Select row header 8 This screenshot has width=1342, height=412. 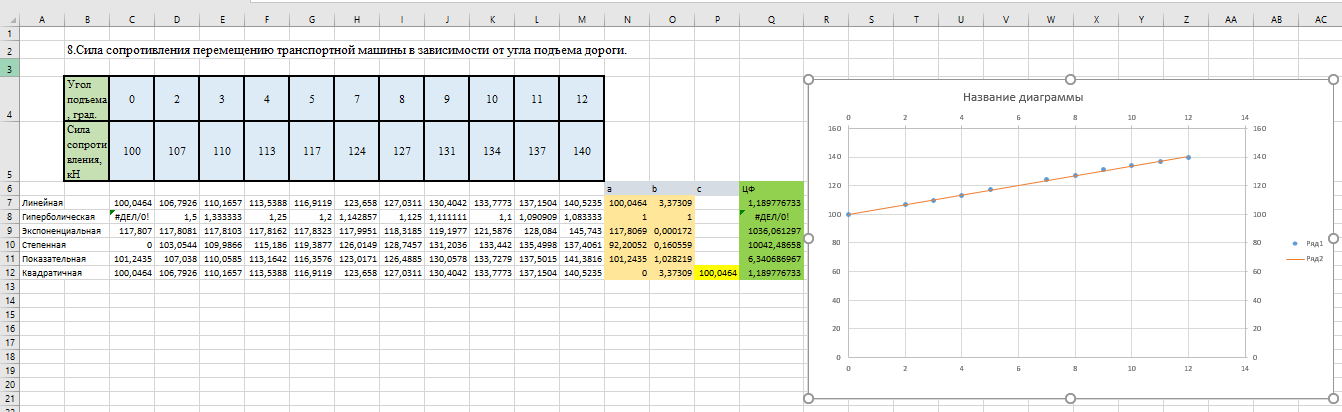[x=9, y=214]
